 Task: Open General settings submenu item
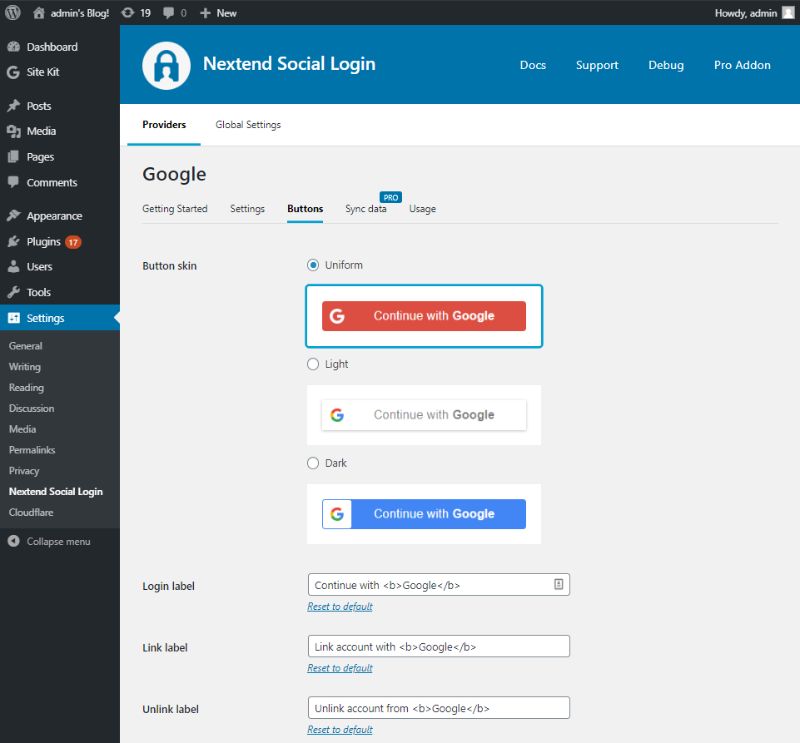coord(26,346)
